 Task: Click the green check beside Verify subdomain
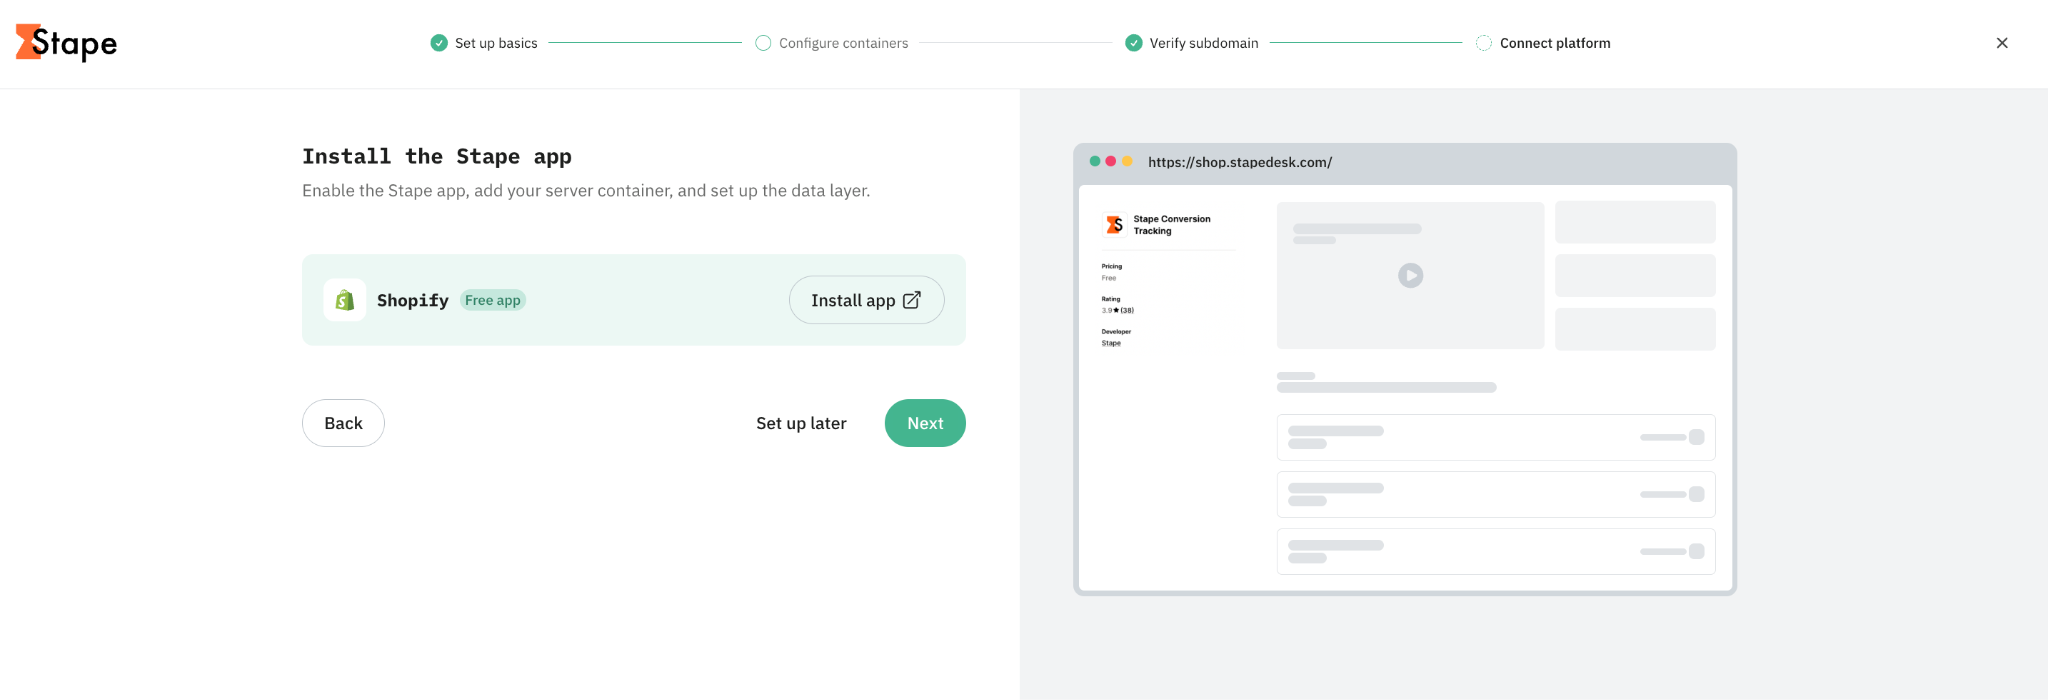tap(1134, 43)
